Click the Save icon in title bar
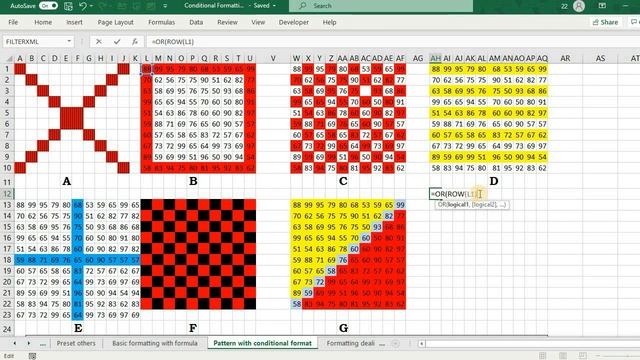This screenshot has width=640, height=360. pyautogui.click(x=68, y=6)
